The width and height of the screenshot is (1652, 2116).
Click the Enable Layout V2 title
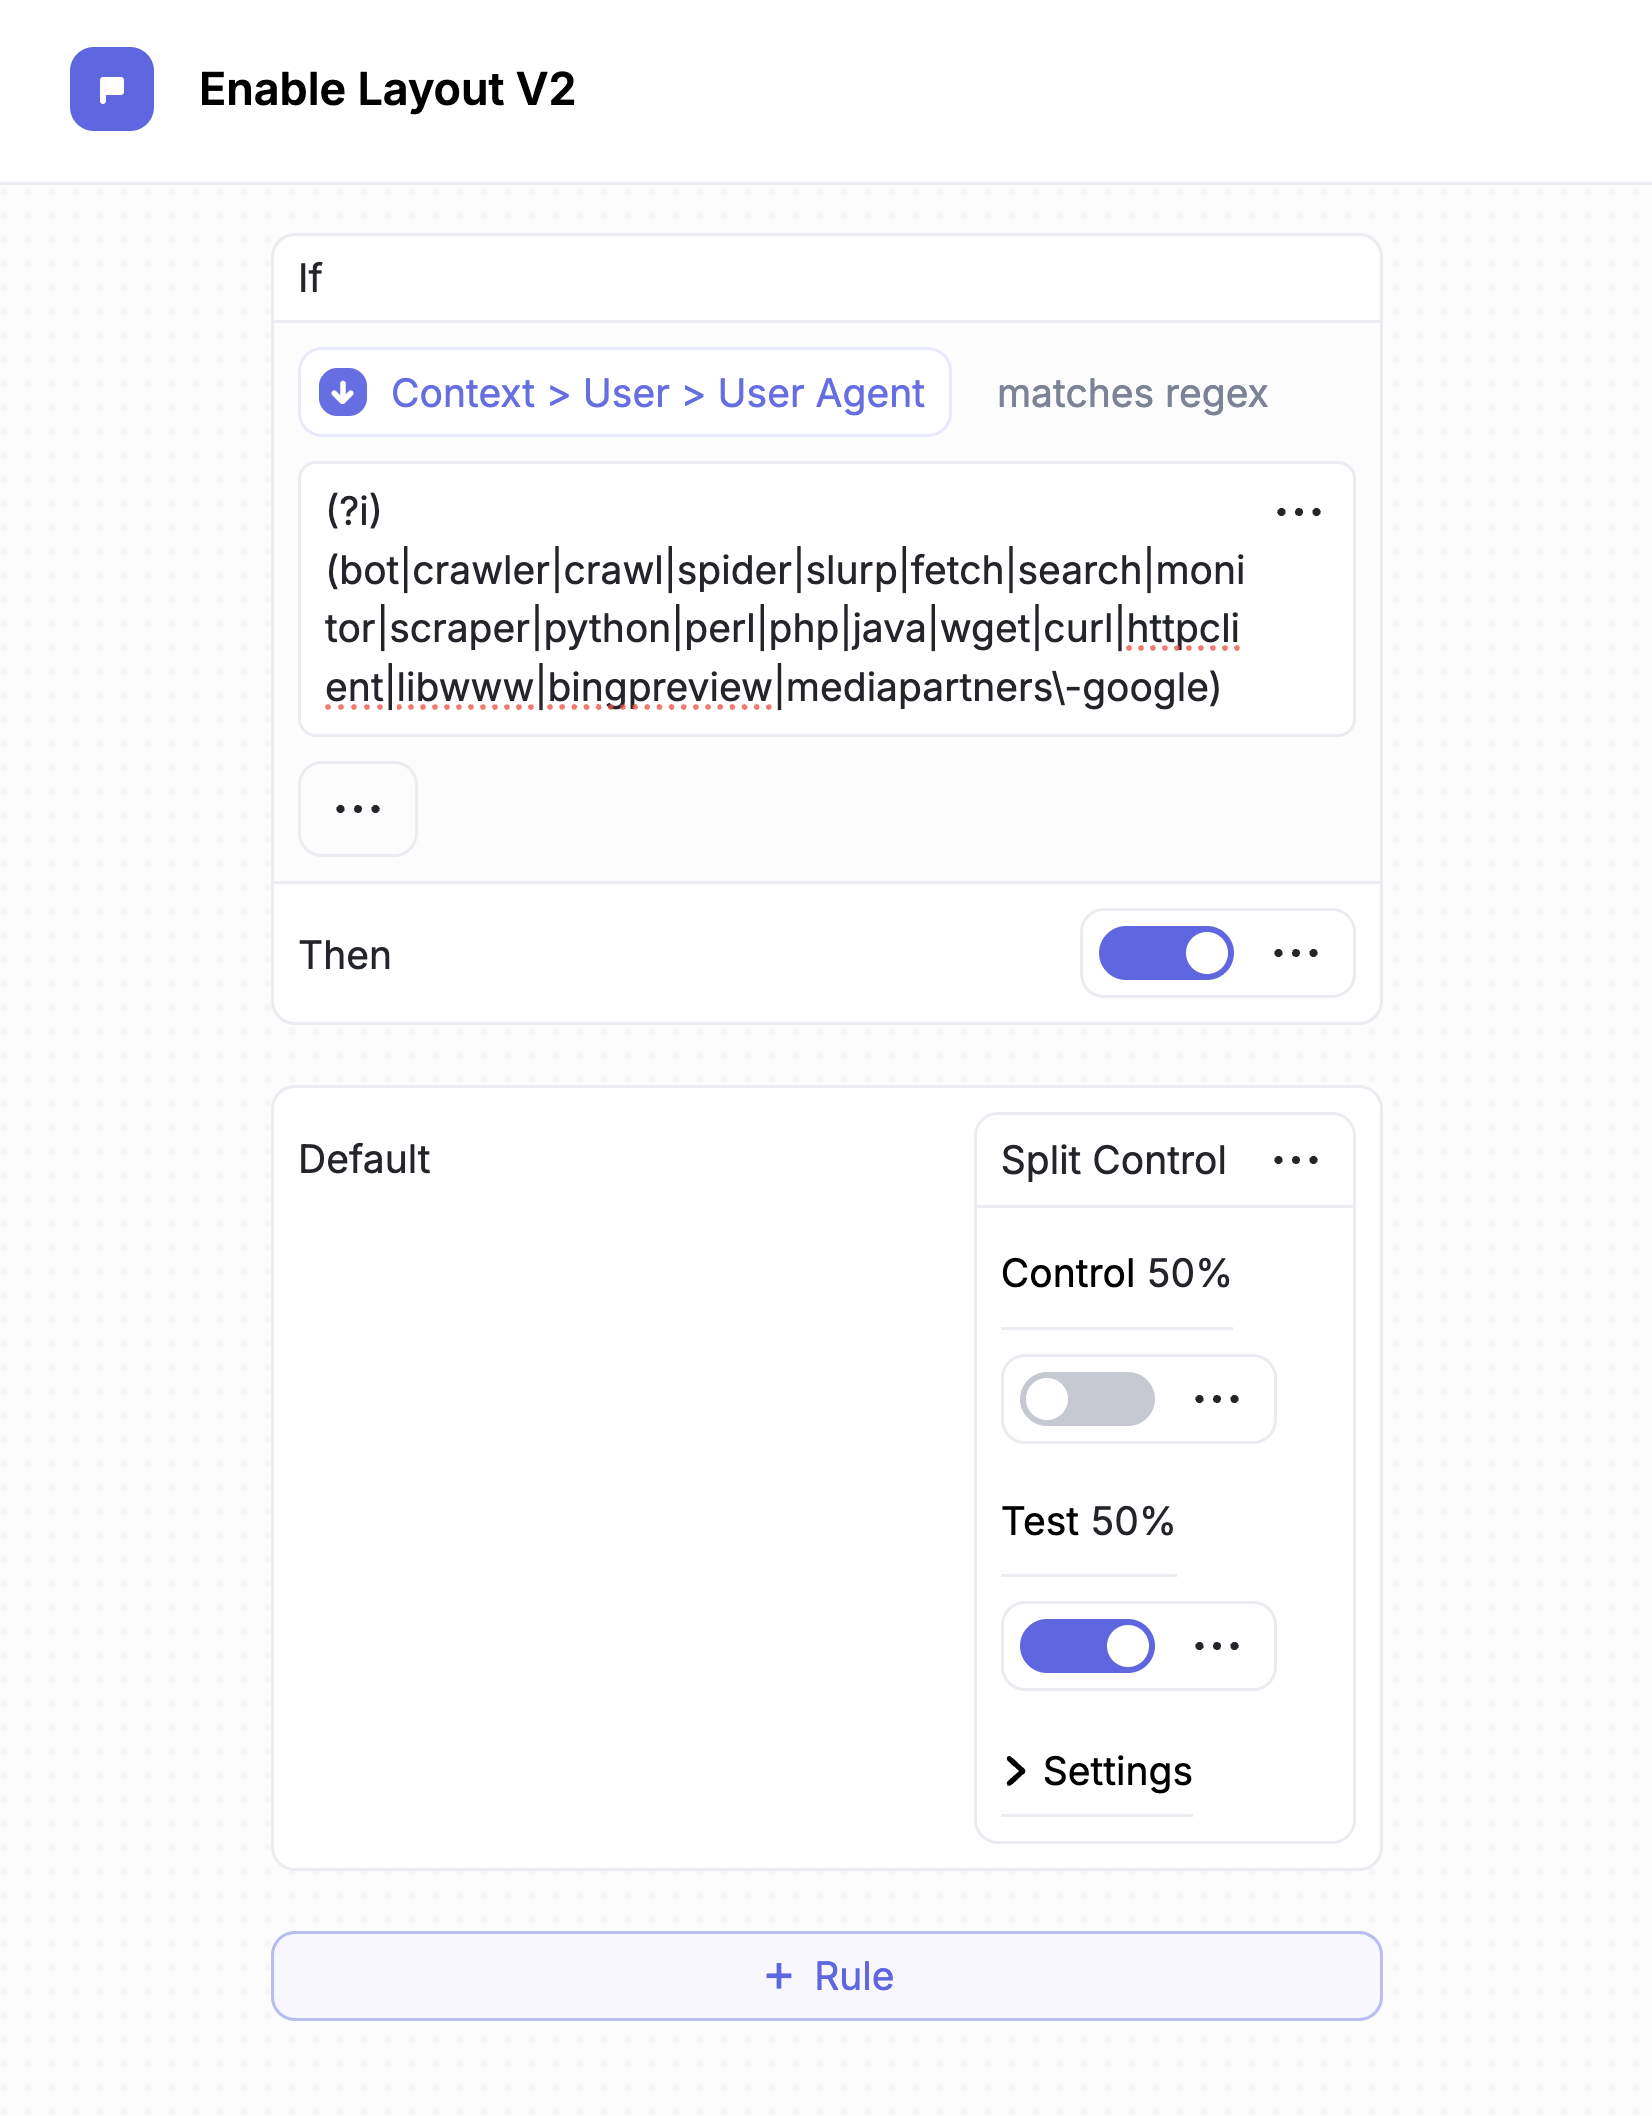pos(387,89)
